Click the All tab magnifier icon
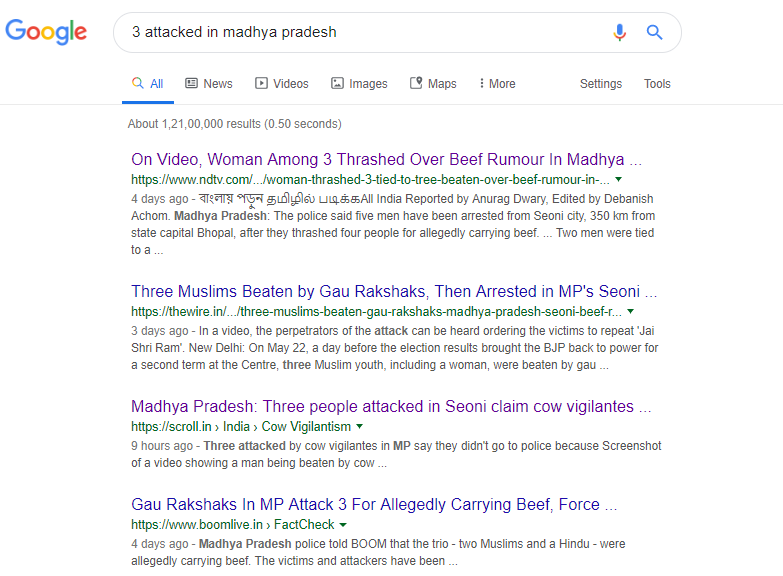The height and width of the screenshot is (576, 783). [138, 82]
